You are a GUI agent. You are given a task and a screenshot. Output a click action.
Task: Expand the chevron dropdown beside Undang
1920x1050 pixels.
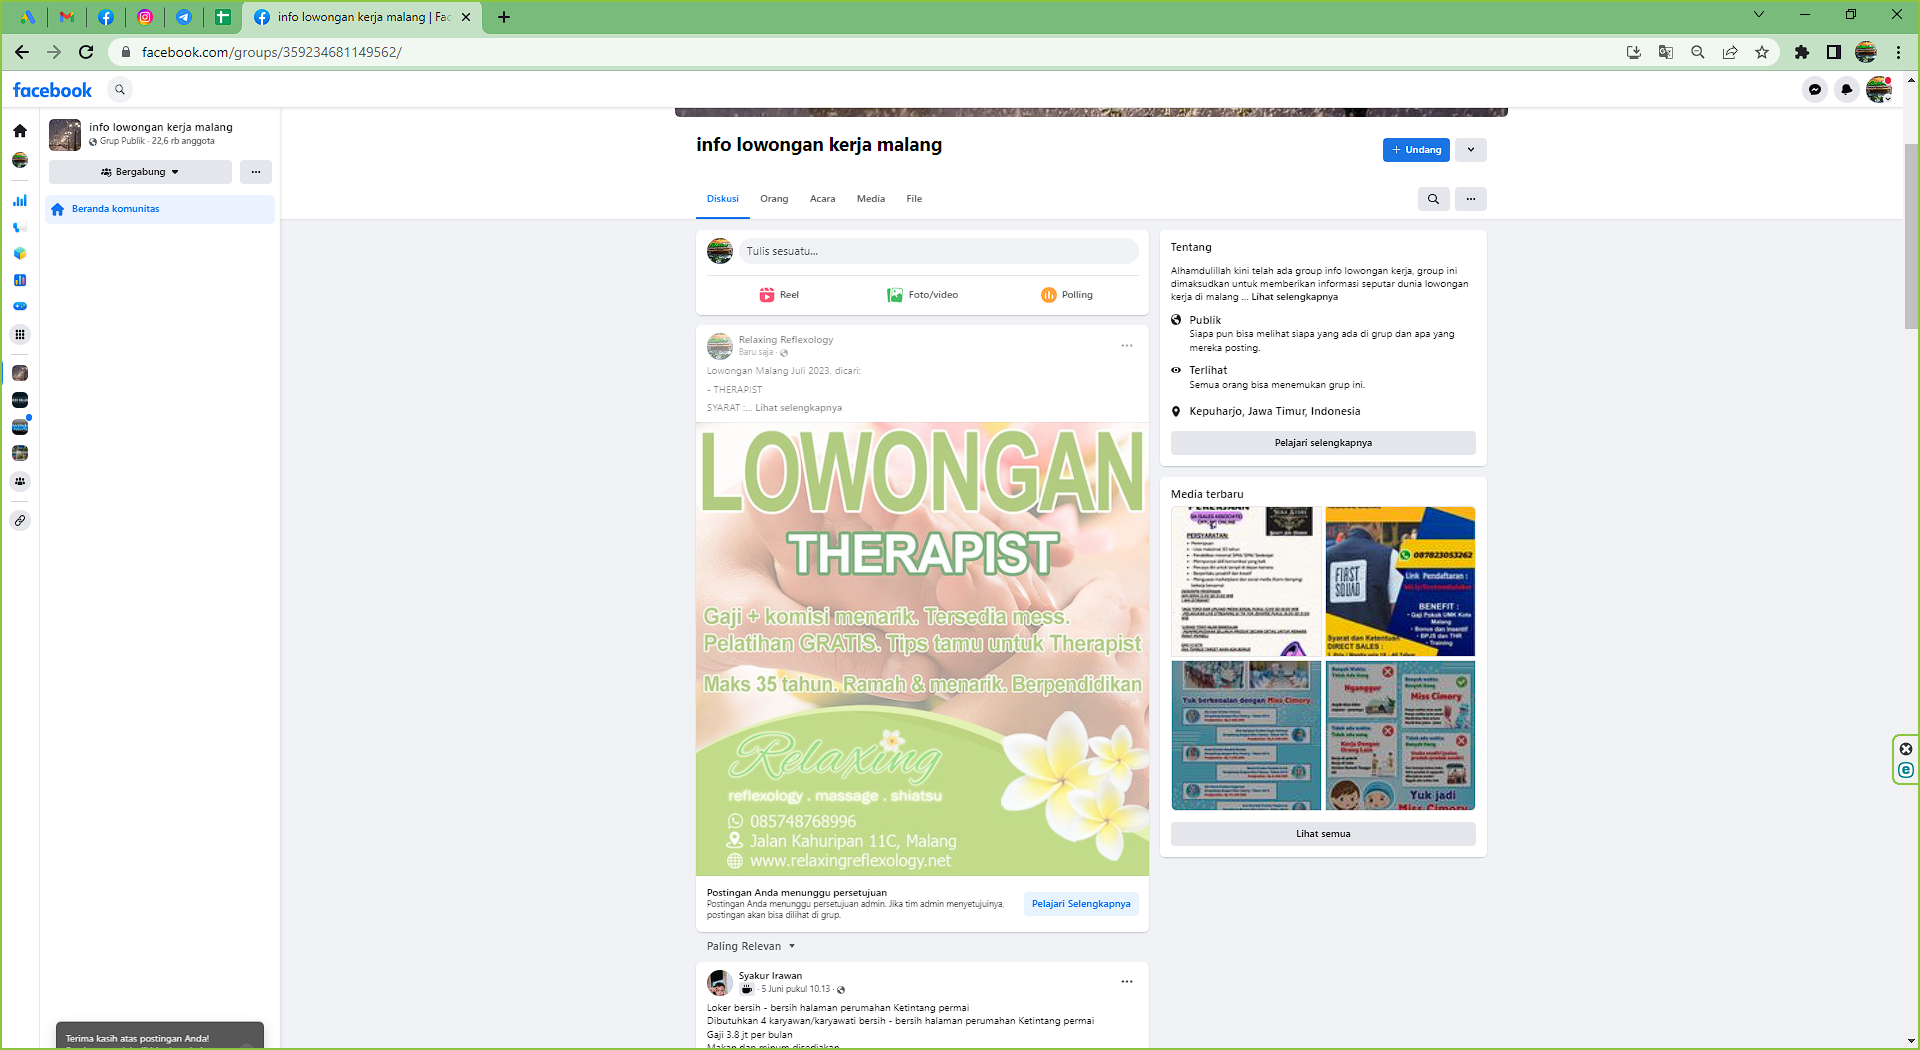1470,150
